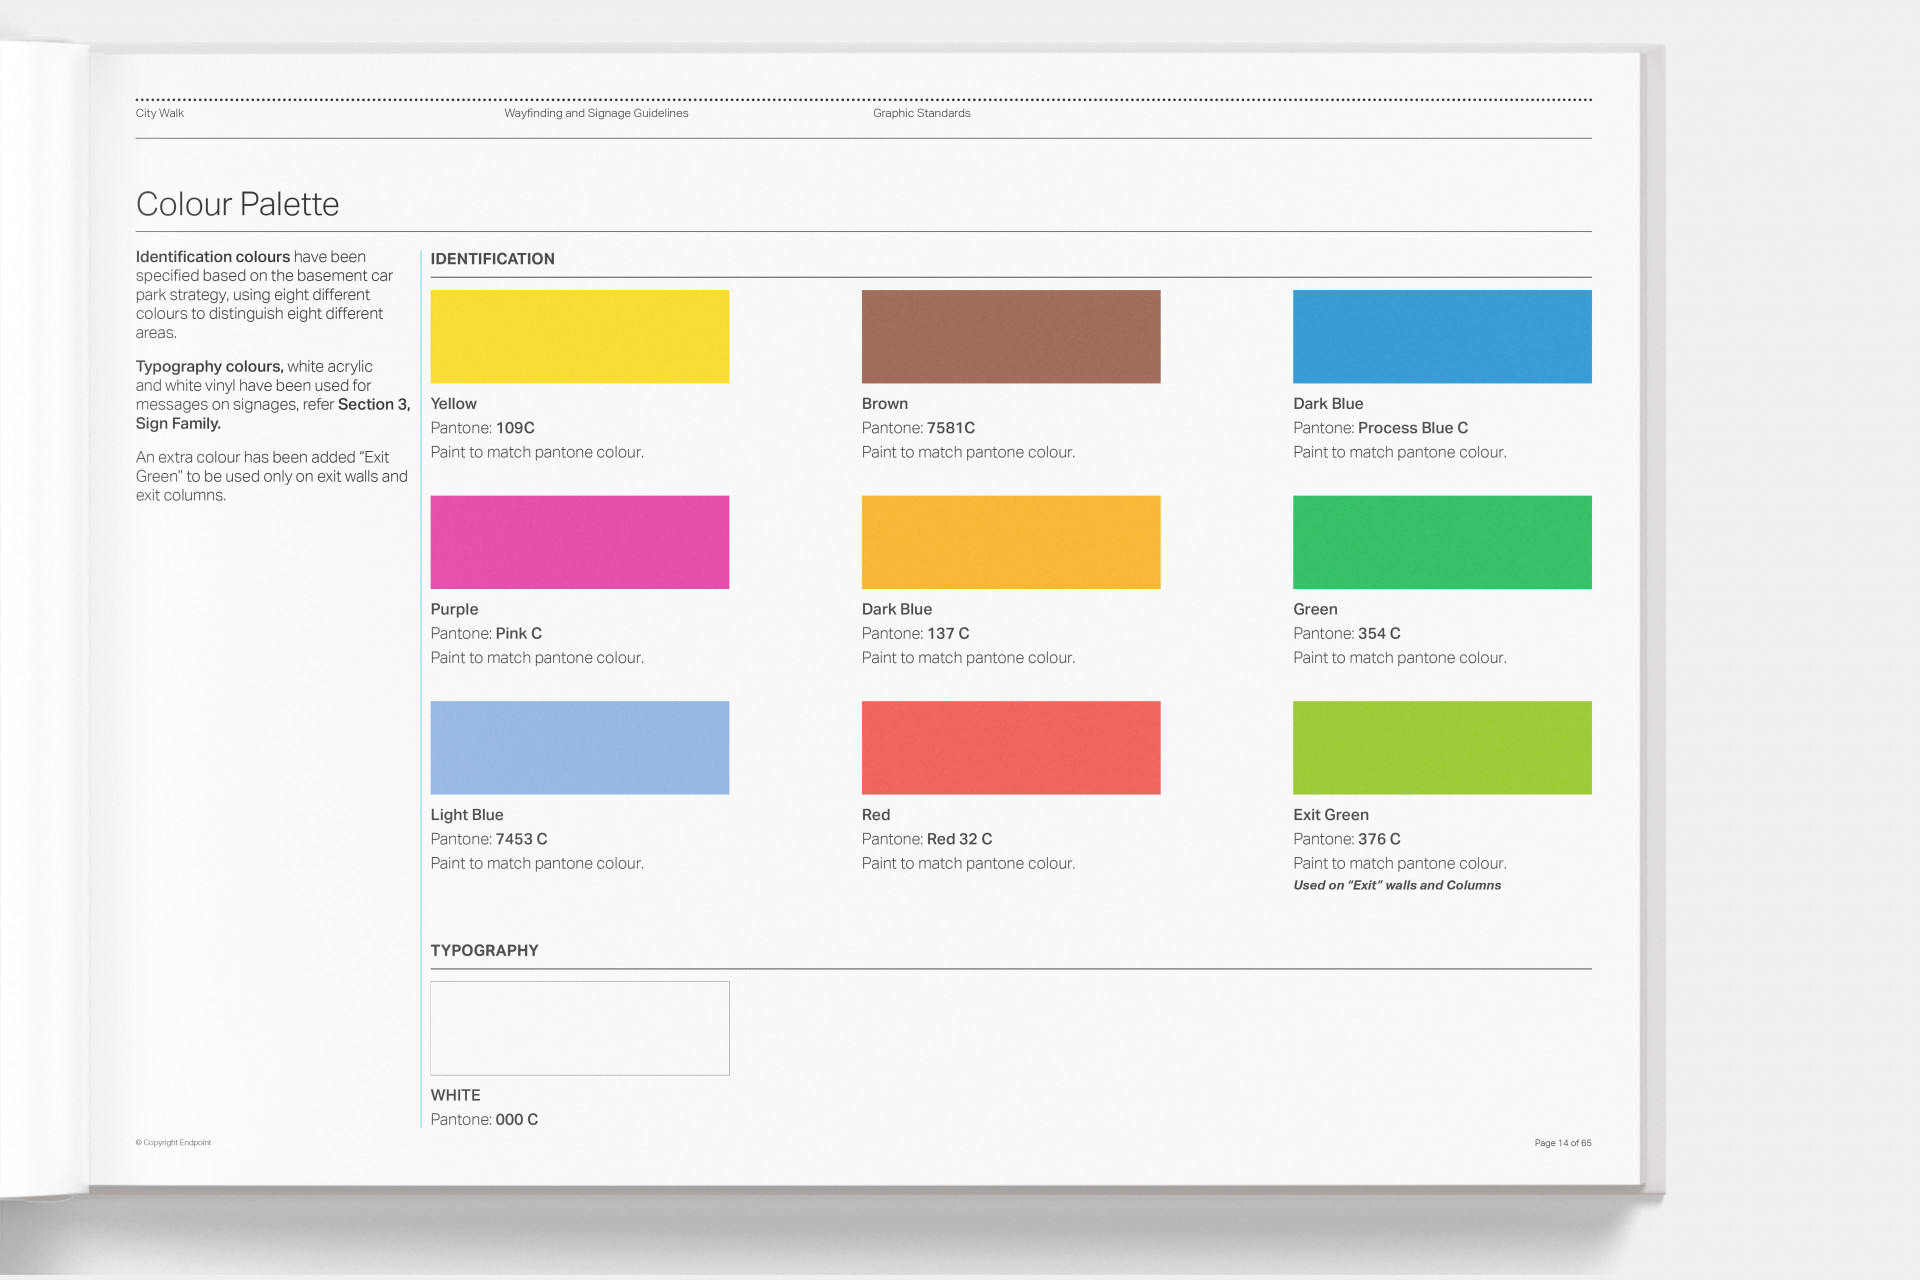Screen dimensions: 1920x1280
Task: Open Wayfinding and Signage Guidelines section
Action: pos(595,113)
